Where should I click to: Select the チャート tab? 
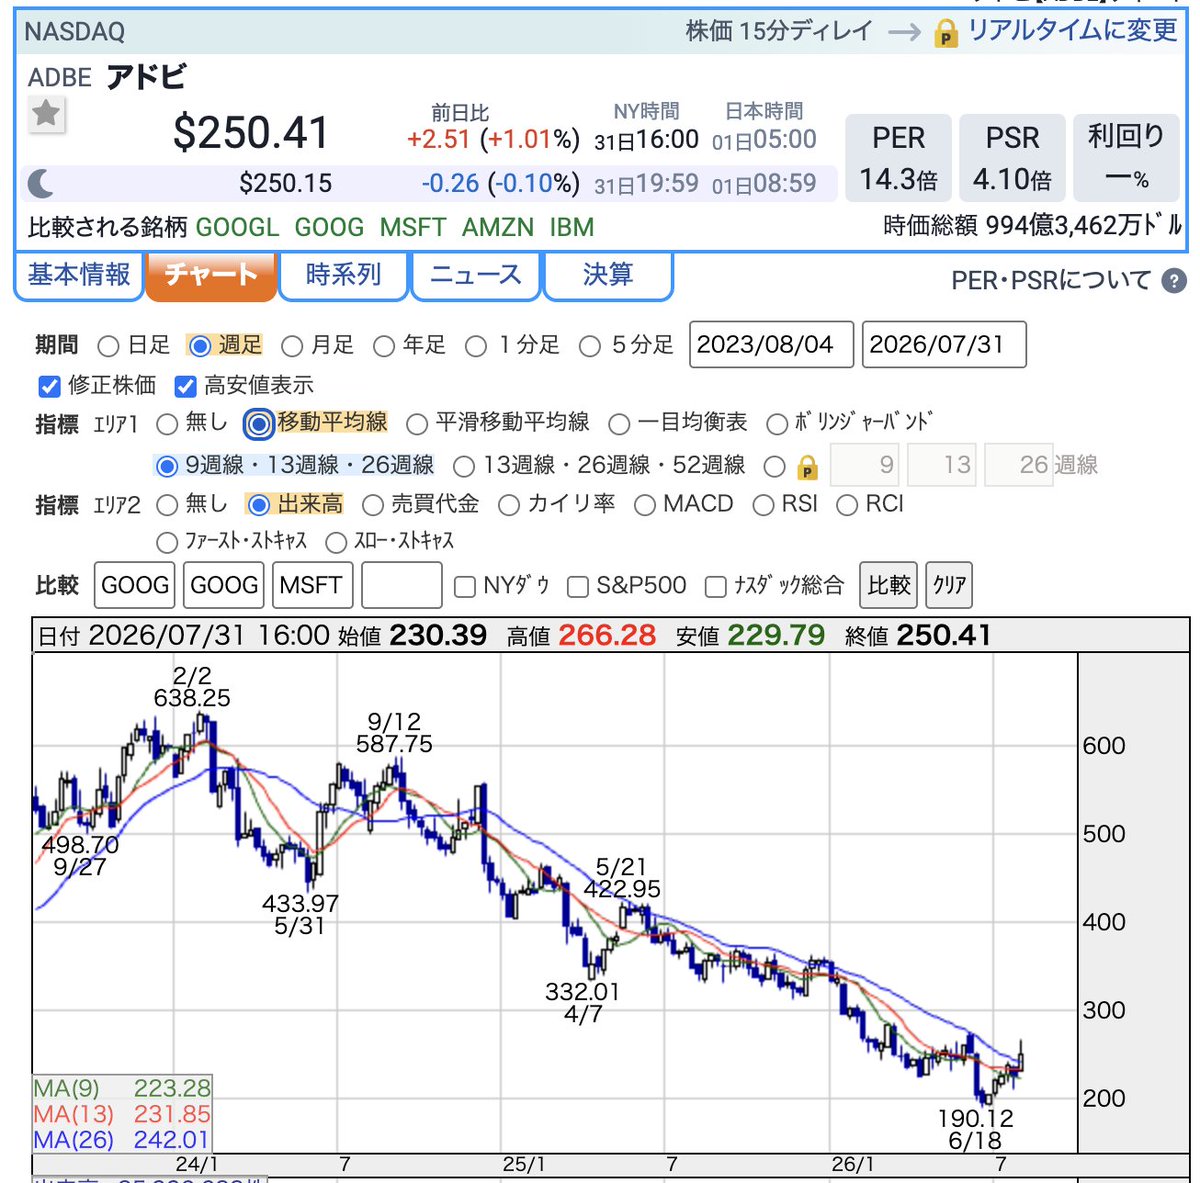click(x=211, y=275)
